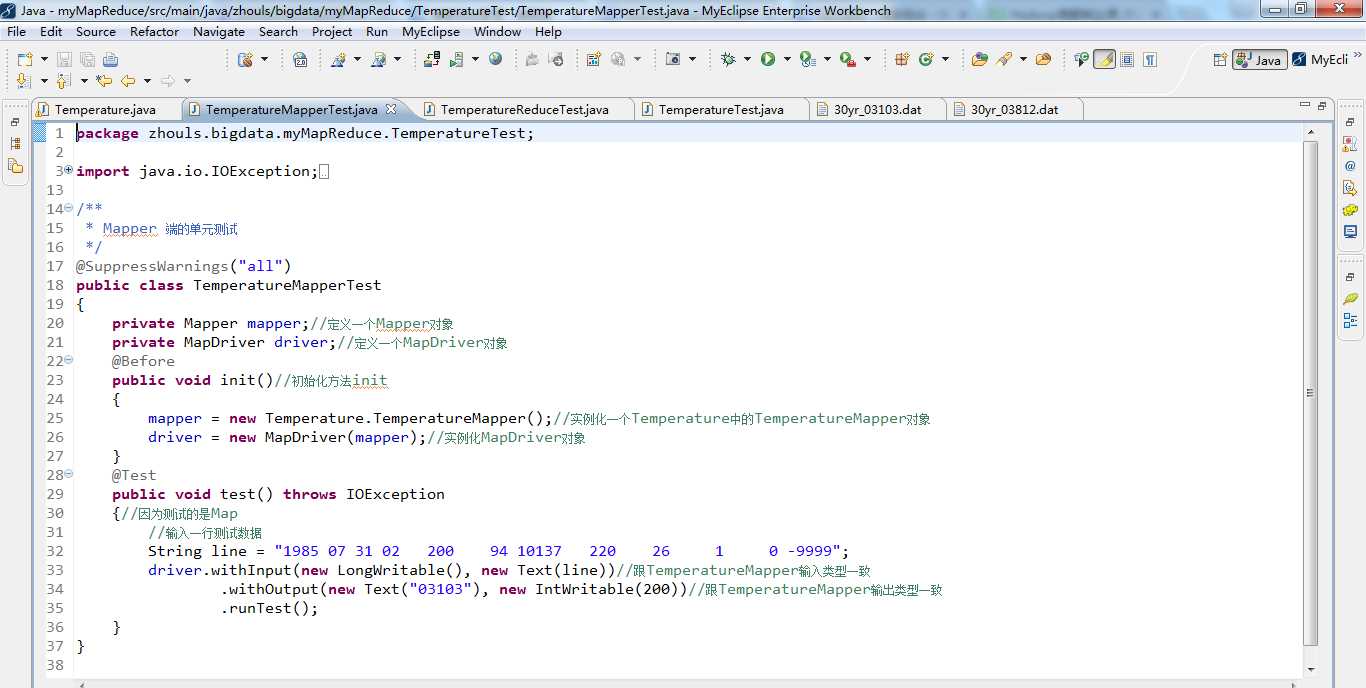
Task: Click the Open Perspective icon
Action: pyautogui.click(x=1219, y=60)
